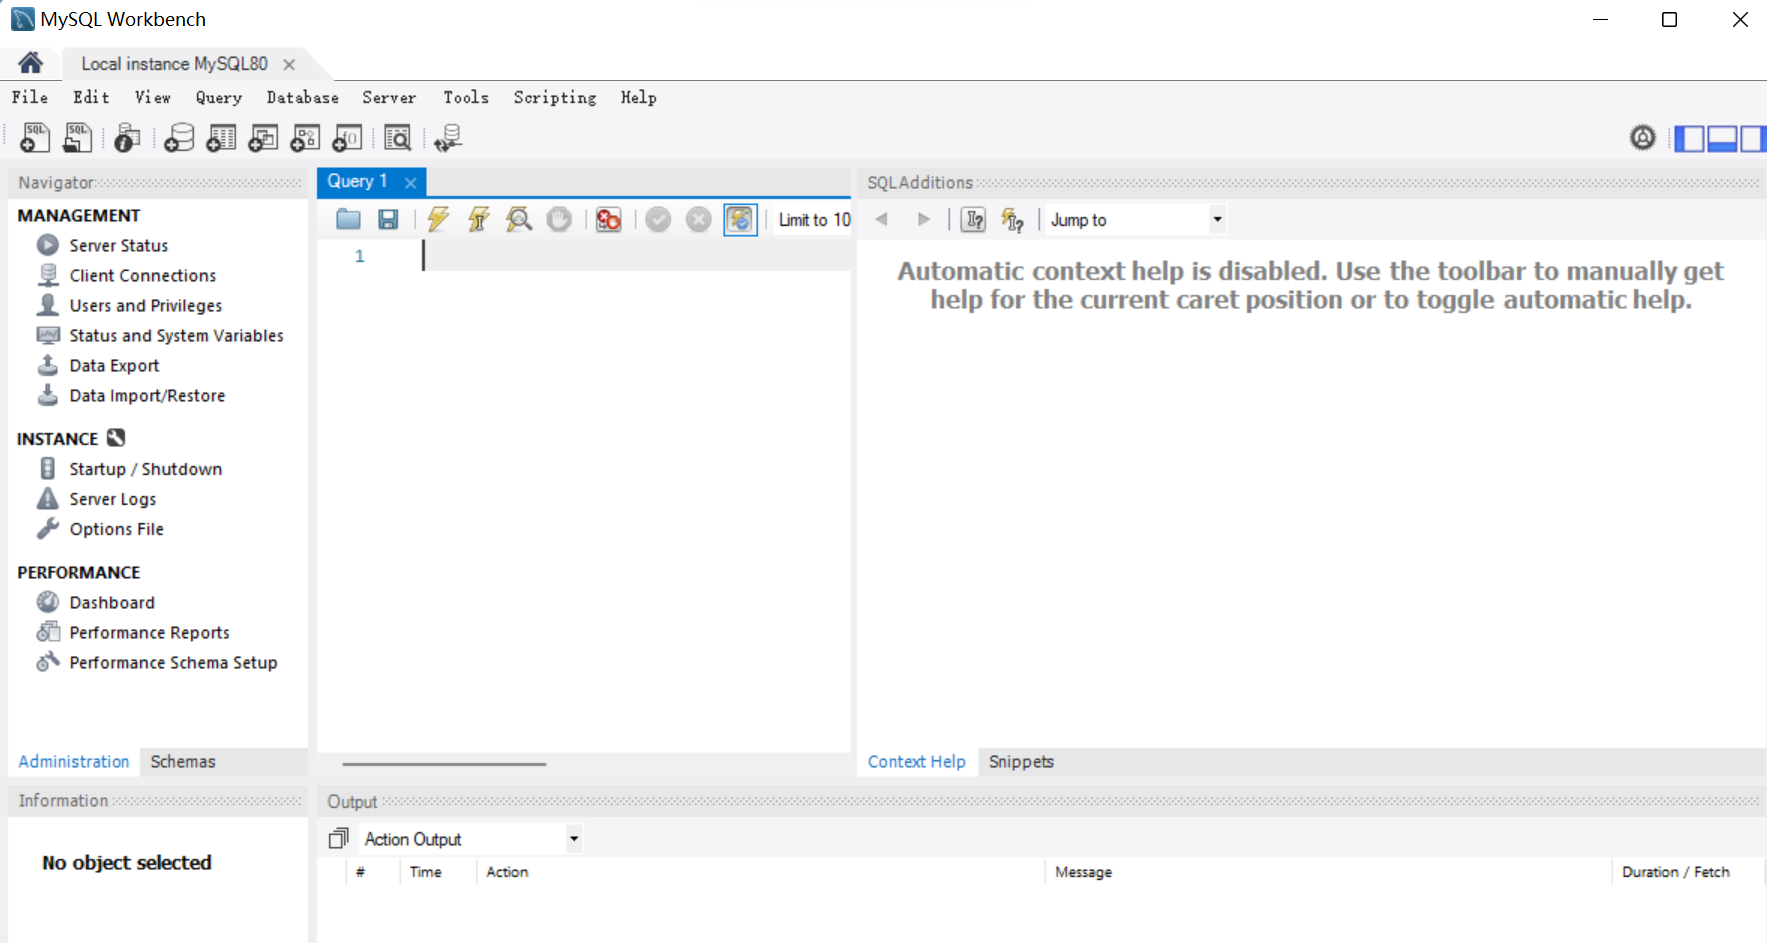Close the Query 1 tab
This screenshot has height=943, width=1767.
tap(410, 182)
